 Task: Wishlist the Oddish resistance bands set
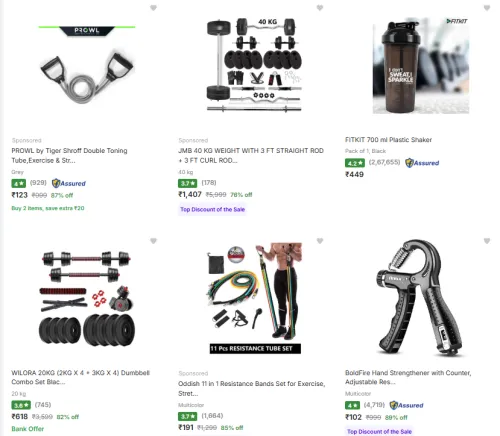[320, 241]
